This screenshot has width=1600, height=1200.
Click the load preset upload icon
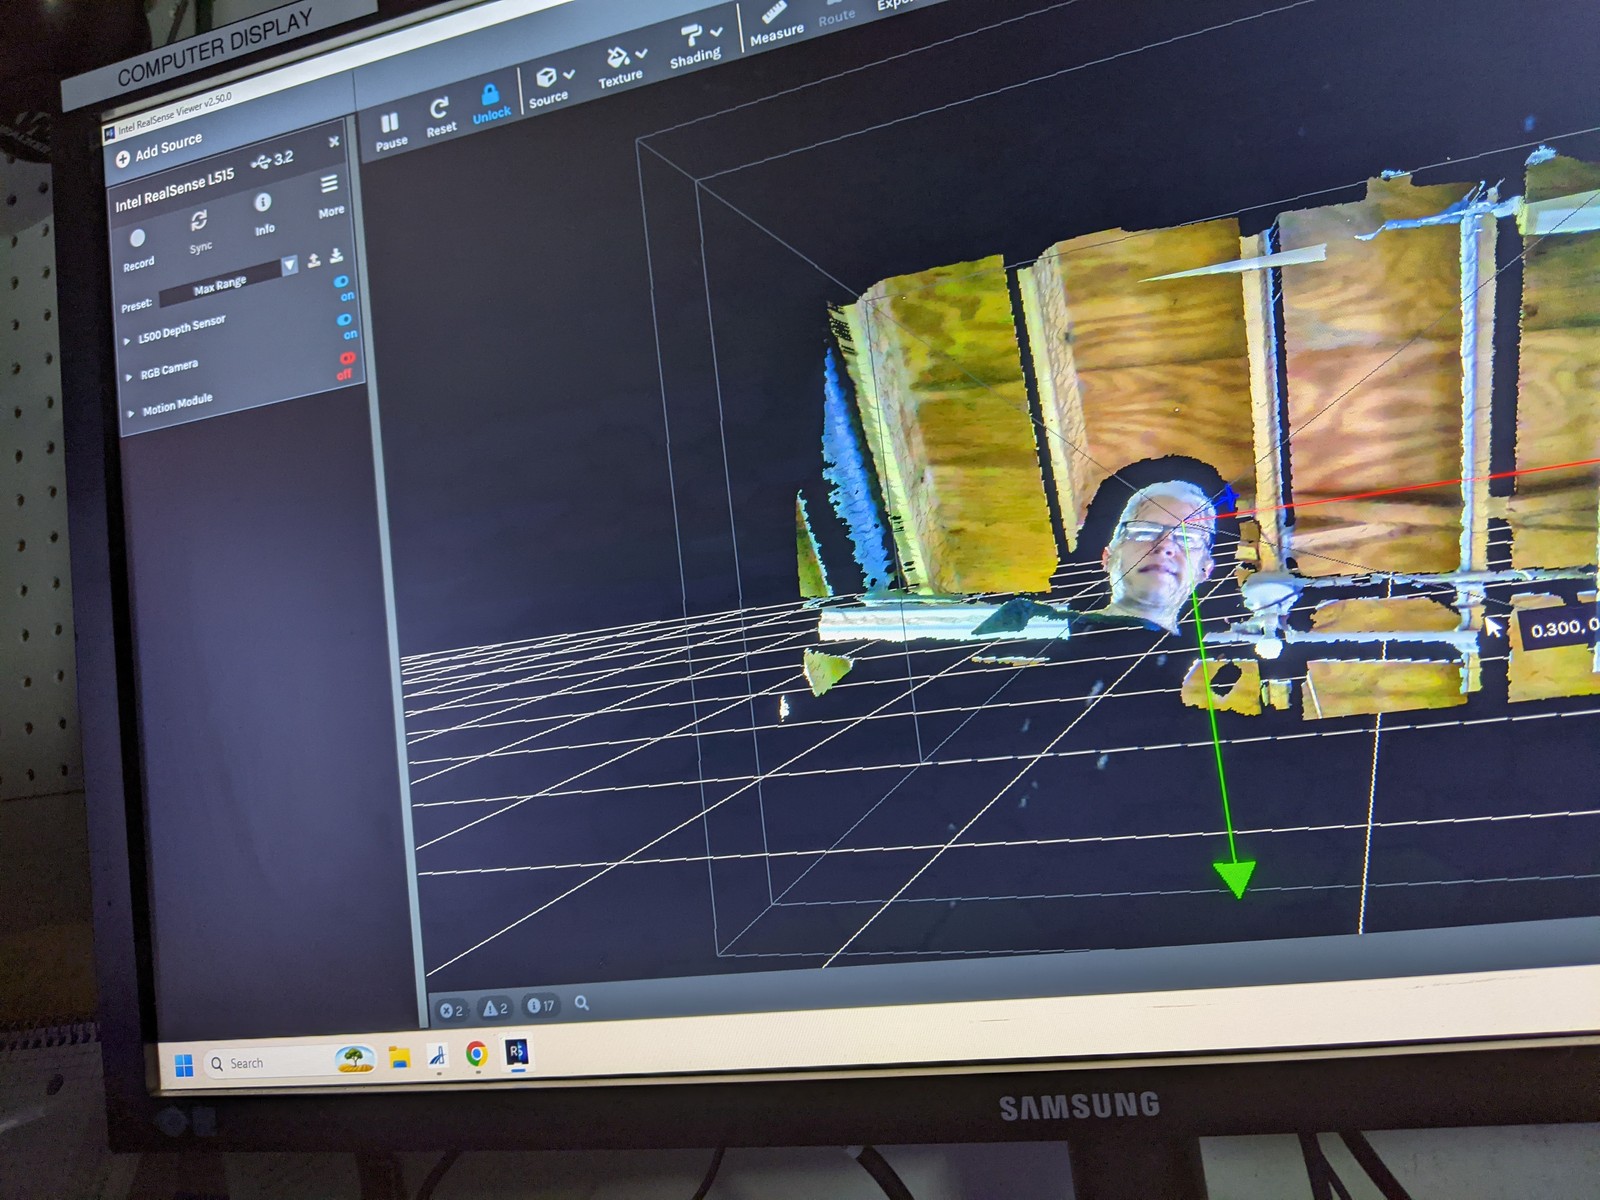point(314,260)
